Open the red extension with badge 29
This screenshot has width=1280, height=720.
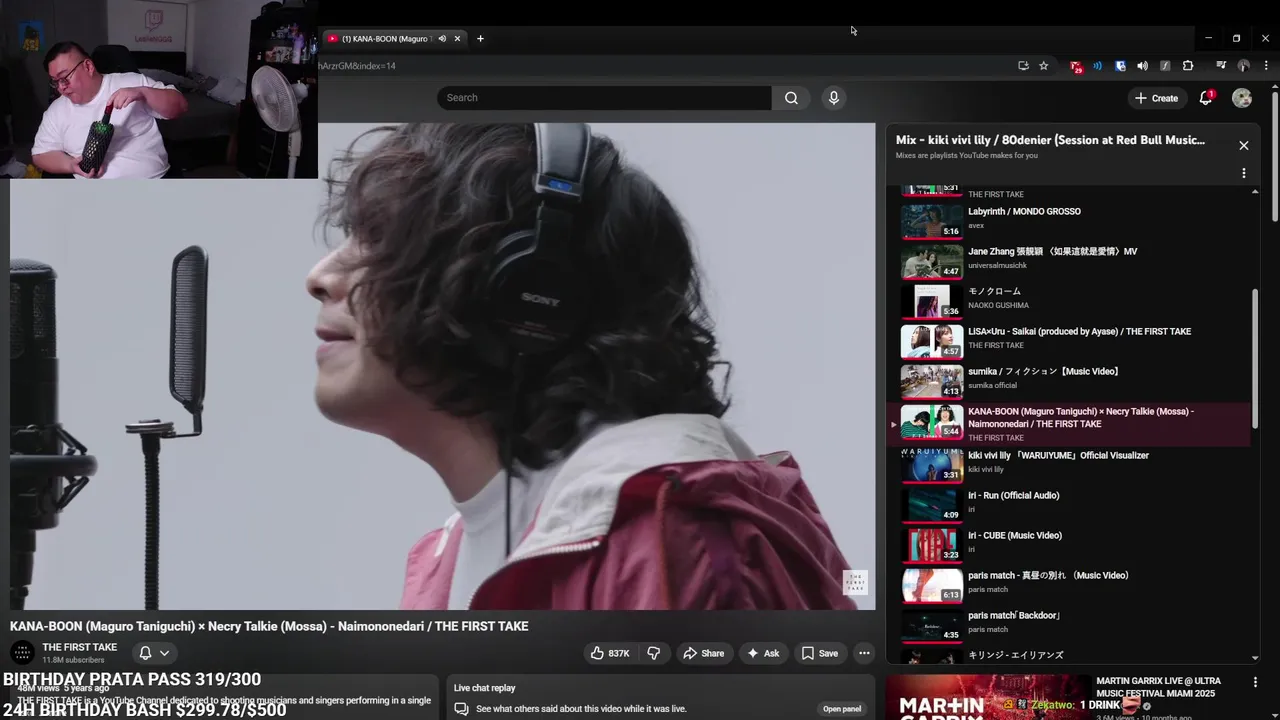tap(1076, 66)
